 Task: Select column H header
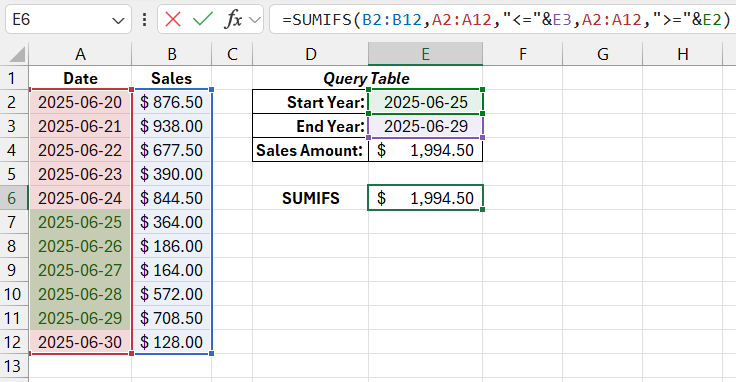682,54
